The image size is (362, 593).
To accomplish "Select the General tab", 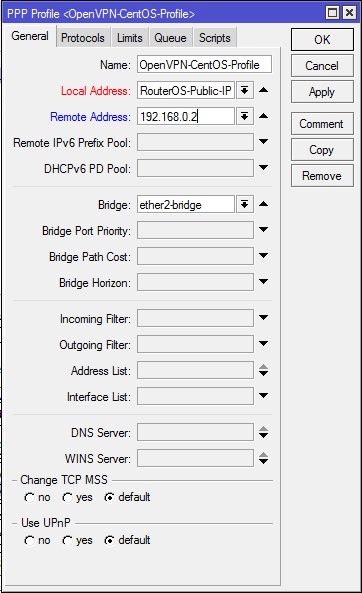I will [30, 36].
